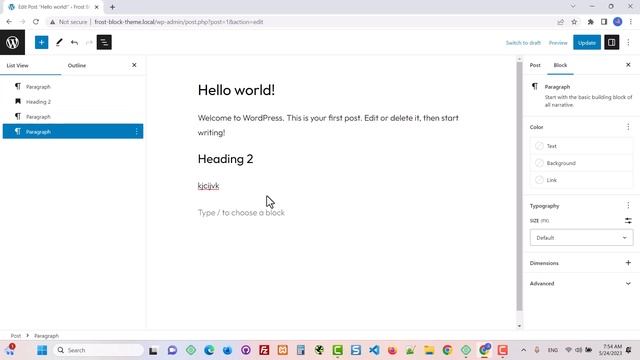Open Color panel options menu
640x360 pixels.
pyautogui.click(x=628, y=127)
